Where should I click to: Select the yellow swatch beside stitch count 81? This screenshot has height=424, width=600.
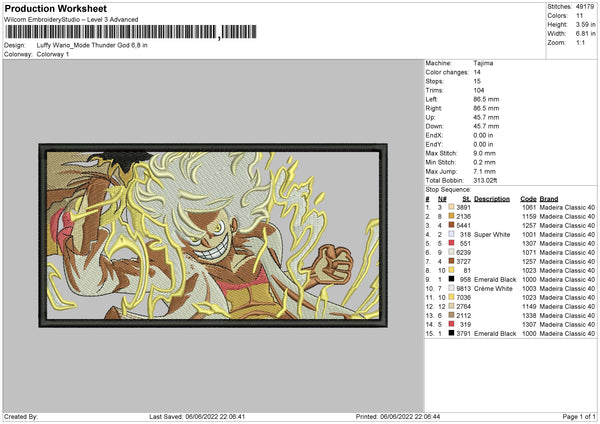[451, 270]
